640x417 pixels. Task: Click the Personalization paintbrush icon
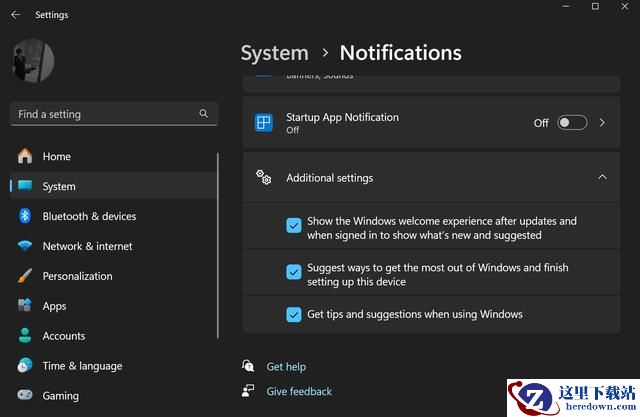tap(25, 276)
